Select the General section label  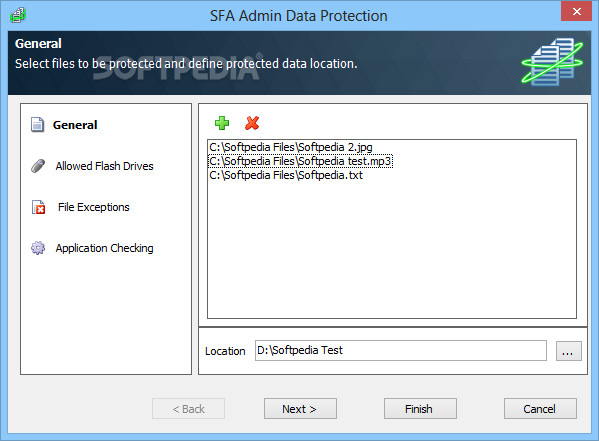(x=75, y=125)
